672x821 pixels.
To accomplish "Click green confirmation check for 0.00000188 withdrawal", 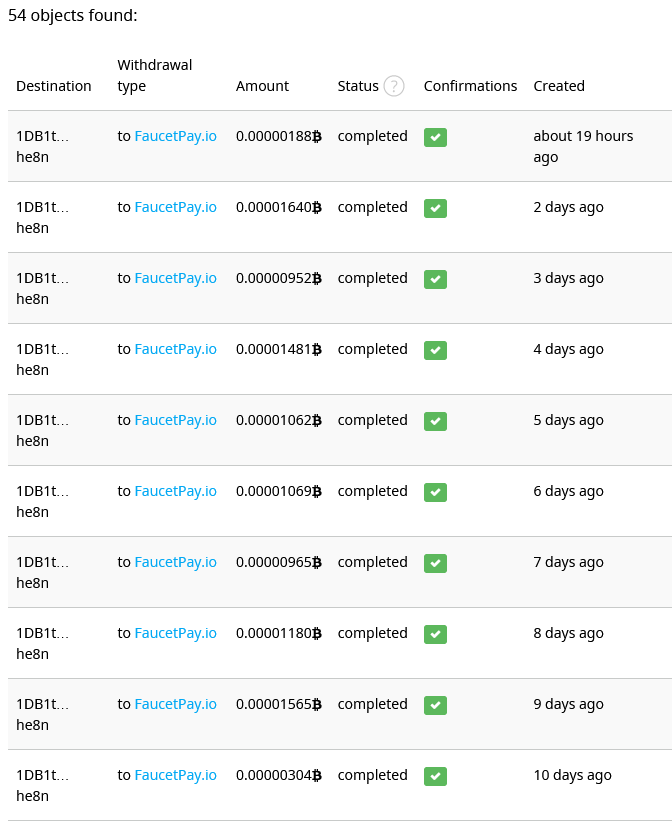I will (435, 137).
